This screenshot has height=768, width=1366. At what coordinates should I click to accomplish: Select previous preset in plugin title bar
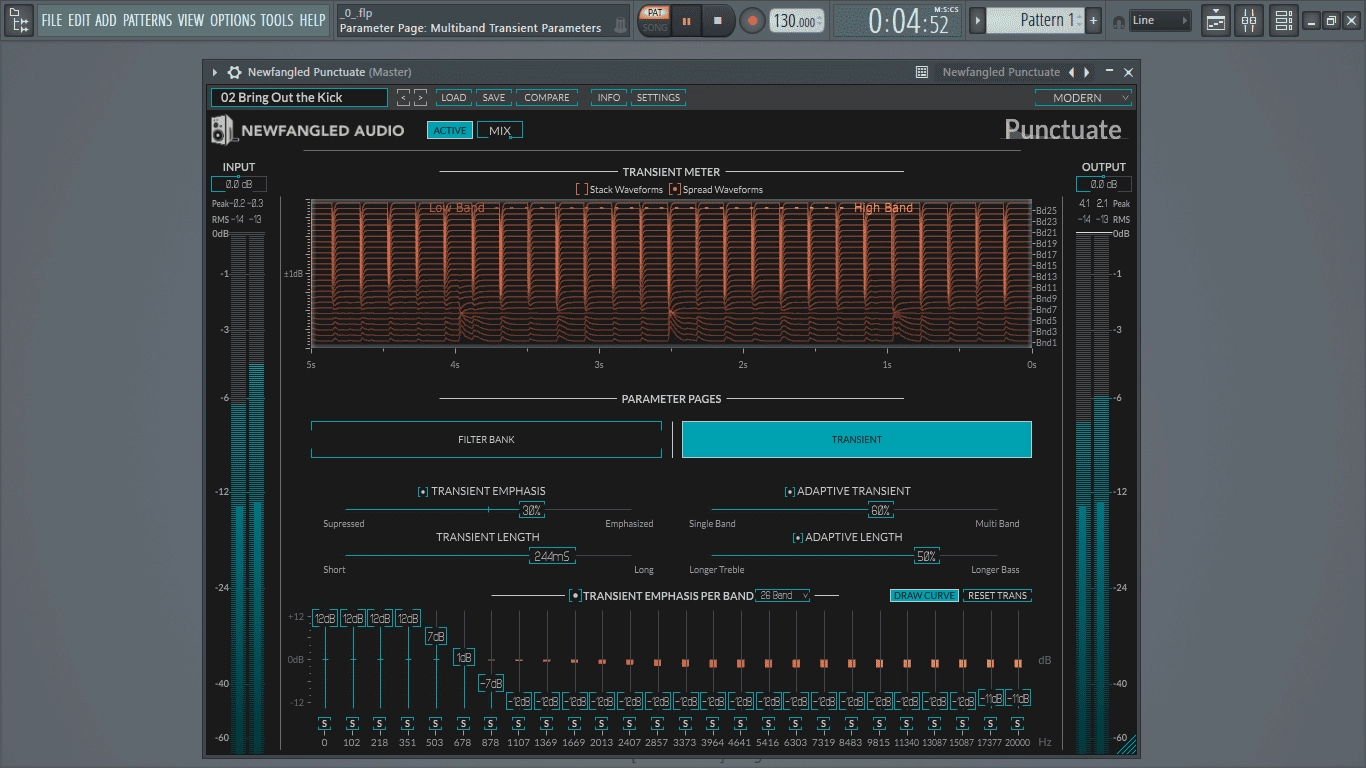pyautogui.click(x=1071, y=72)
